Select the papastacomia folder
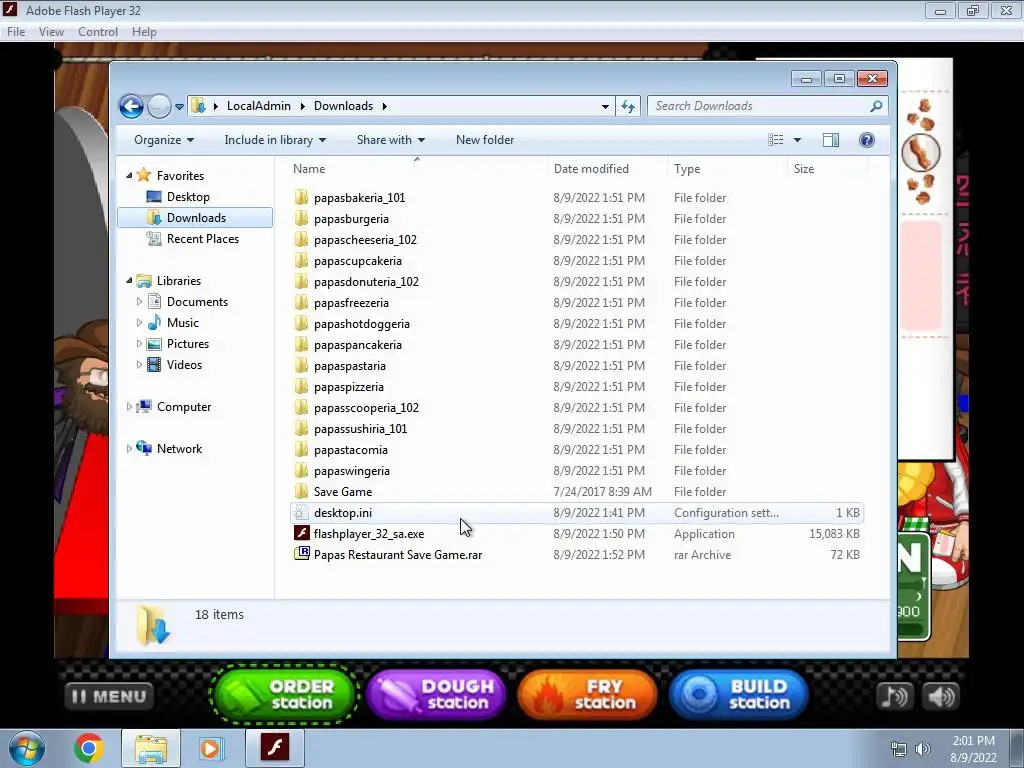1024x768 pixels. [x=350, y=449]
